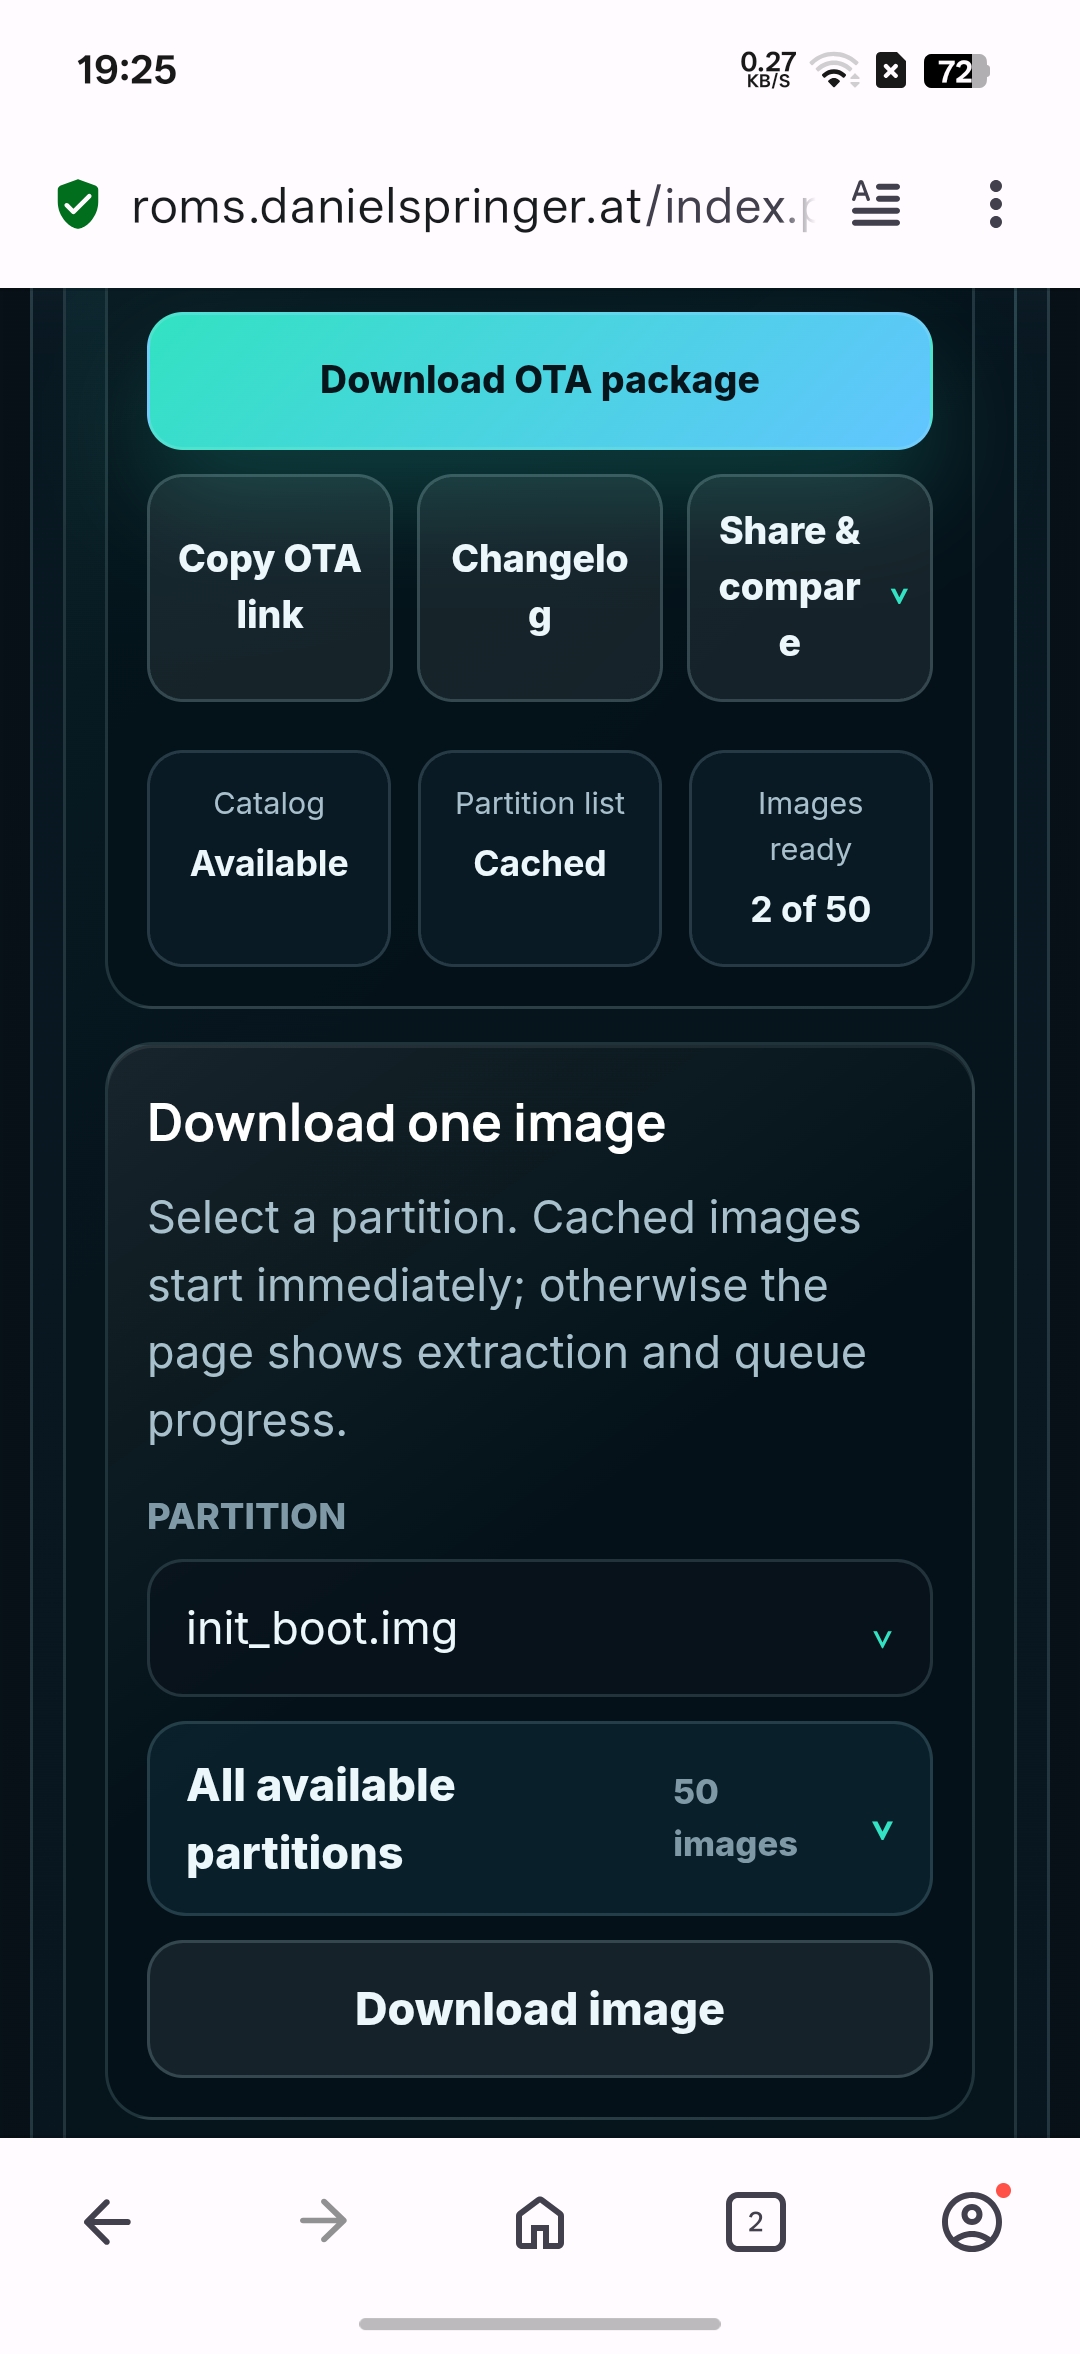This screenshot has height=2354, width=1080.
Task: Open the account profile icon
Action: (972, 2222)
